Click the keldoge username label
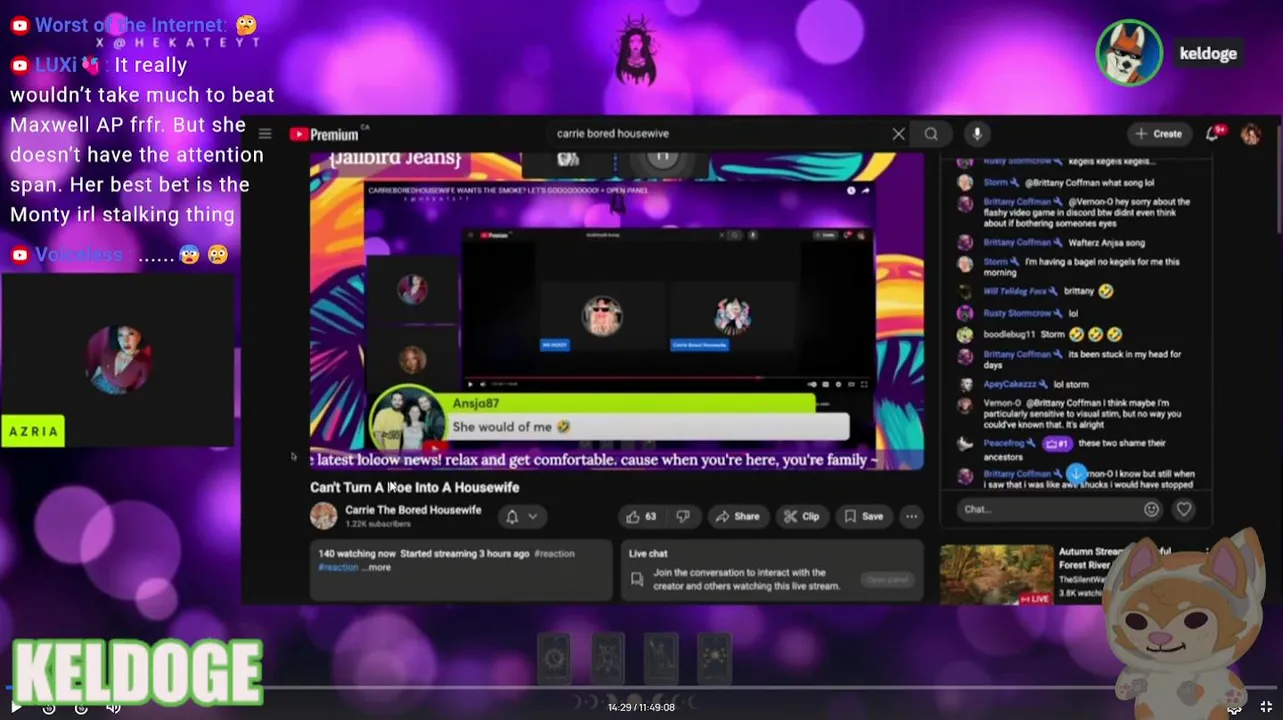Viewport: 1283px width, 720px height. coord(1207,54)
